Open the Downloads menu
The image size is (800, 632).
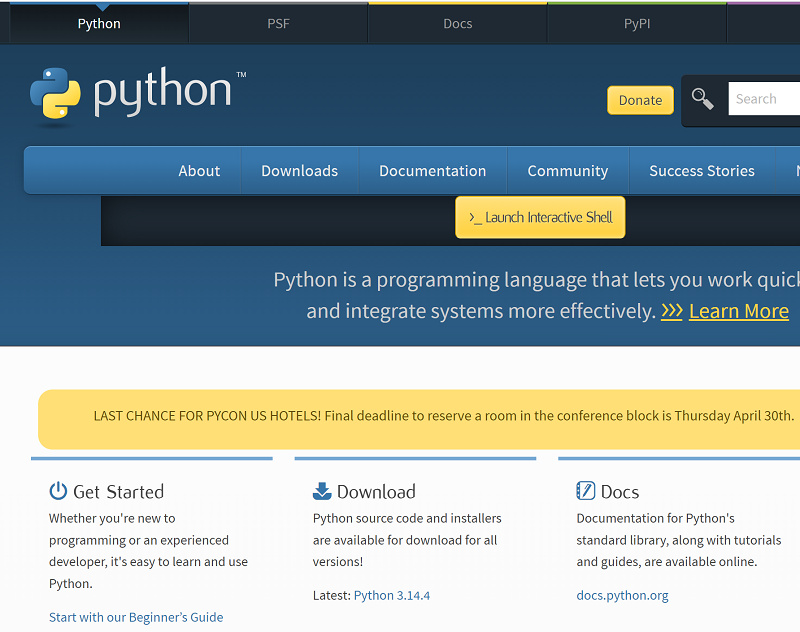point(299,171)
